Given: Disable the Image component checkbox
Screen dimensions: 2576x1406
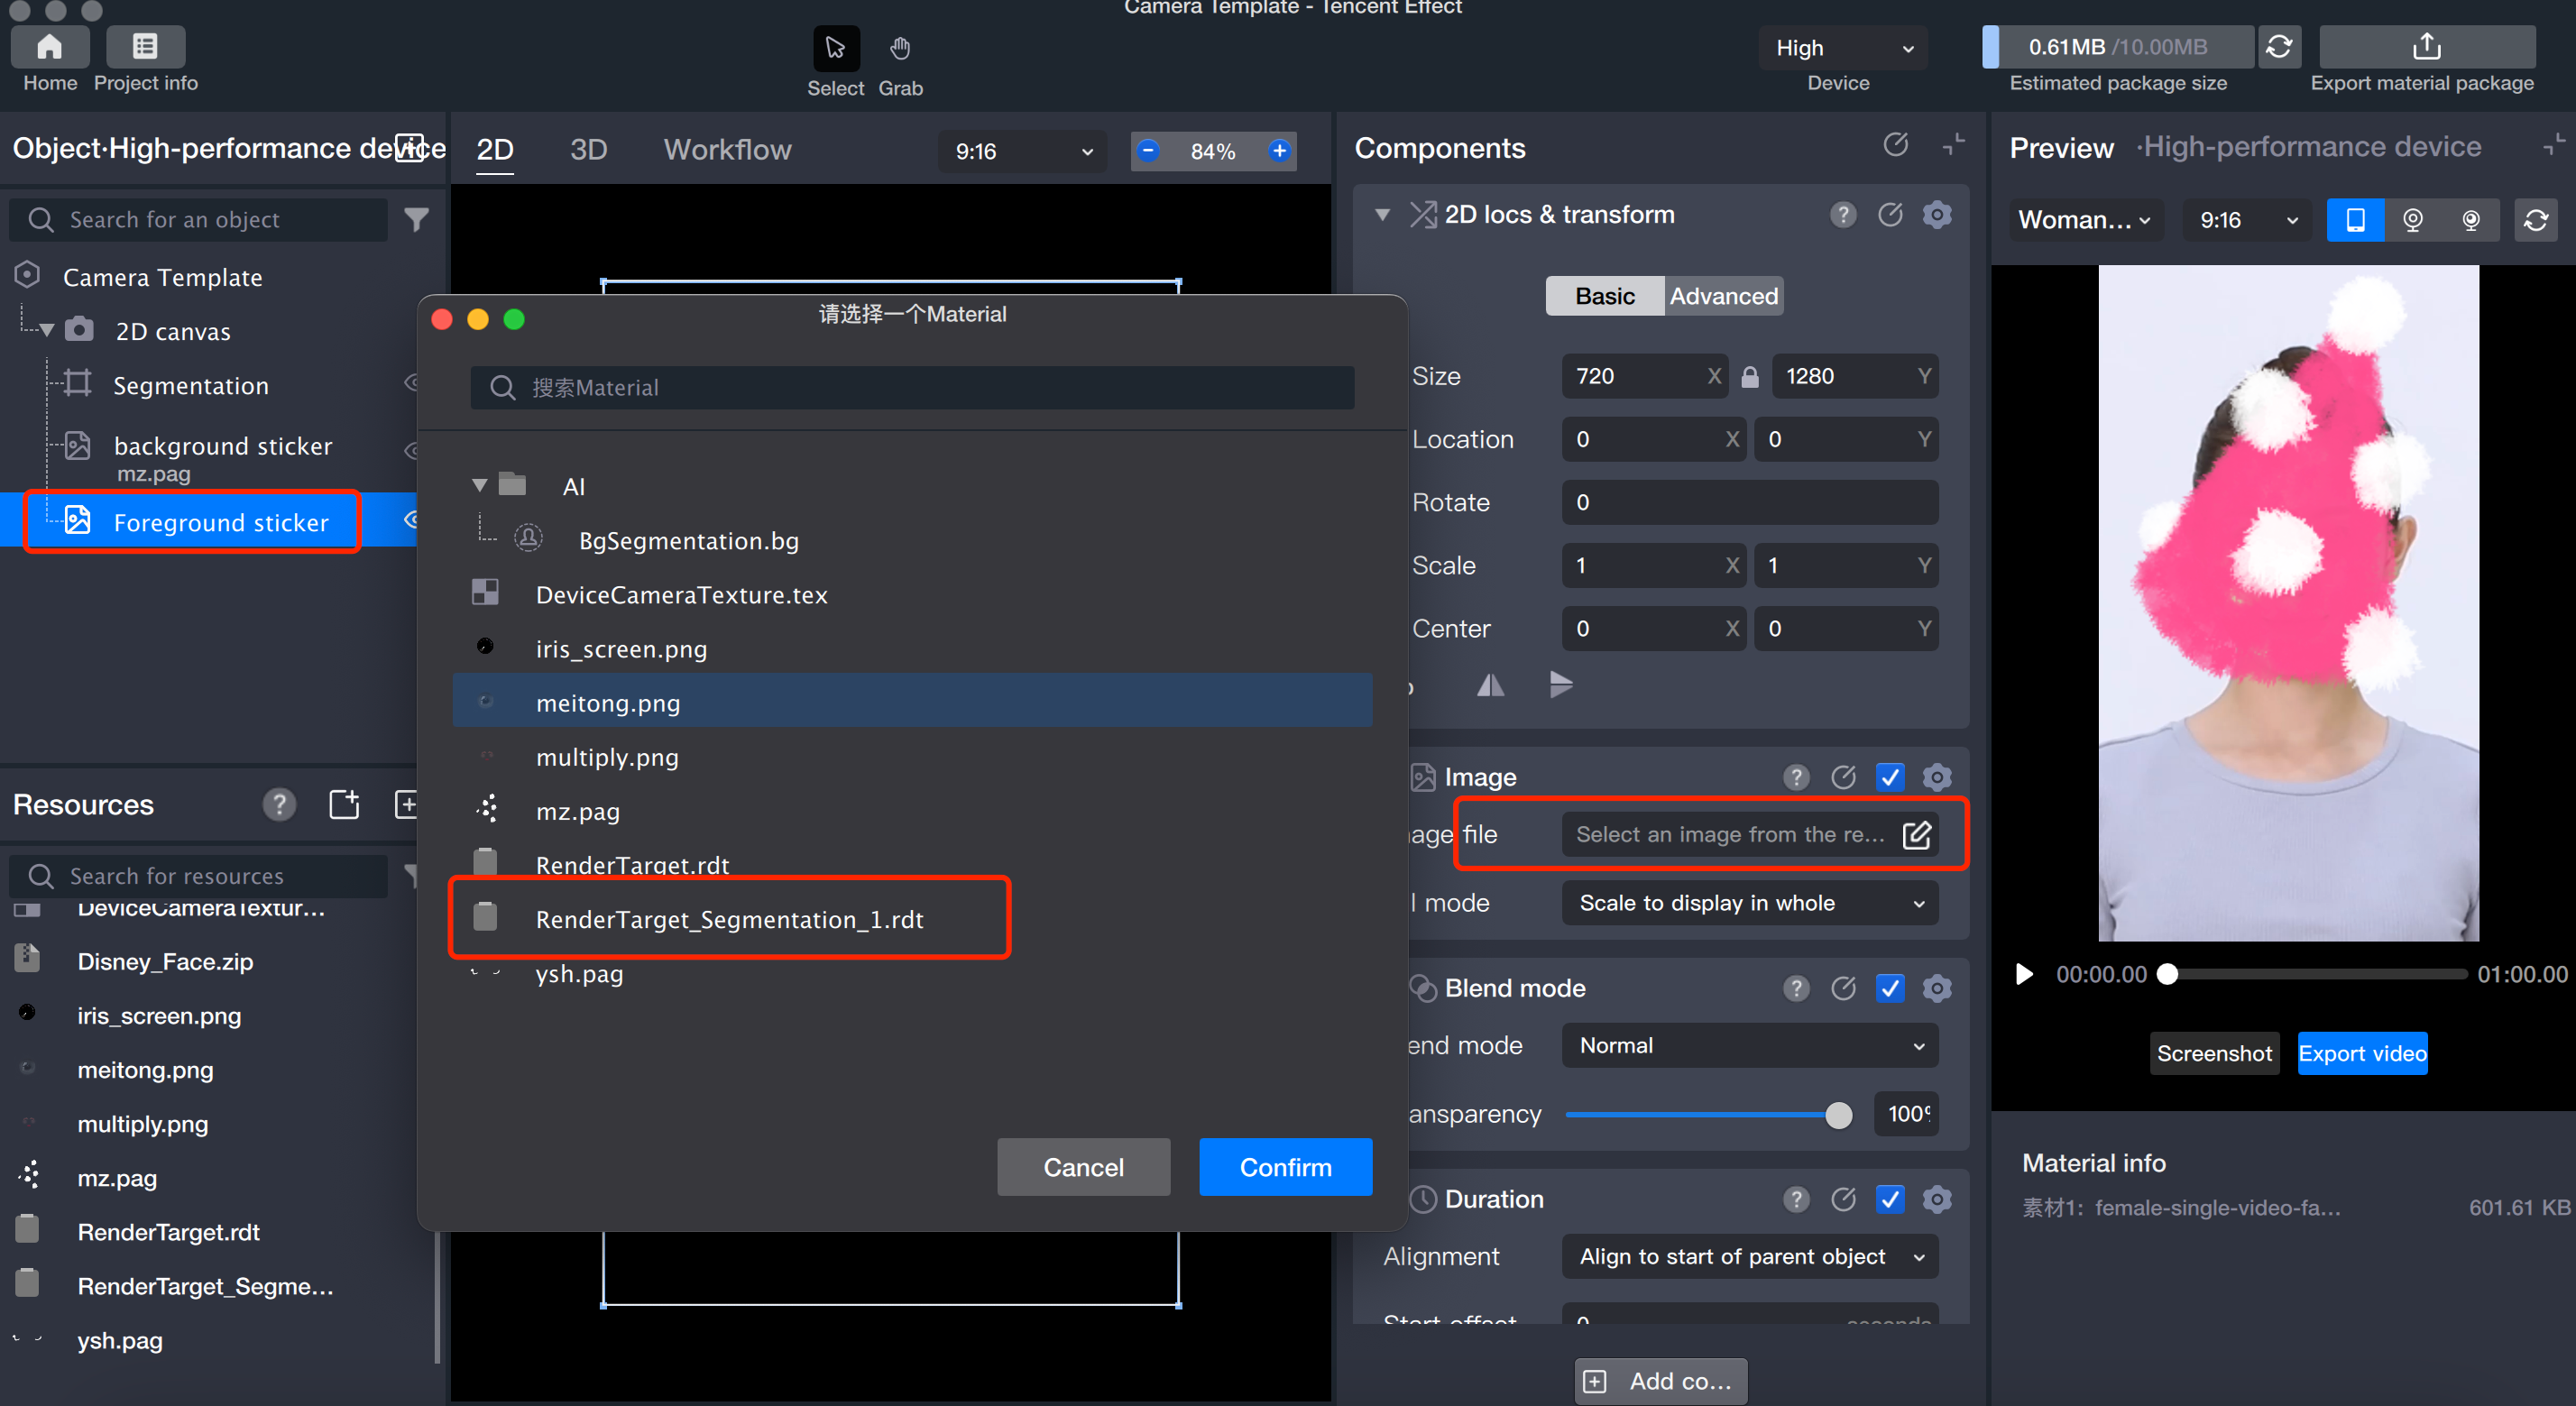Looking at the screenshot, I should click(1889, 777).
